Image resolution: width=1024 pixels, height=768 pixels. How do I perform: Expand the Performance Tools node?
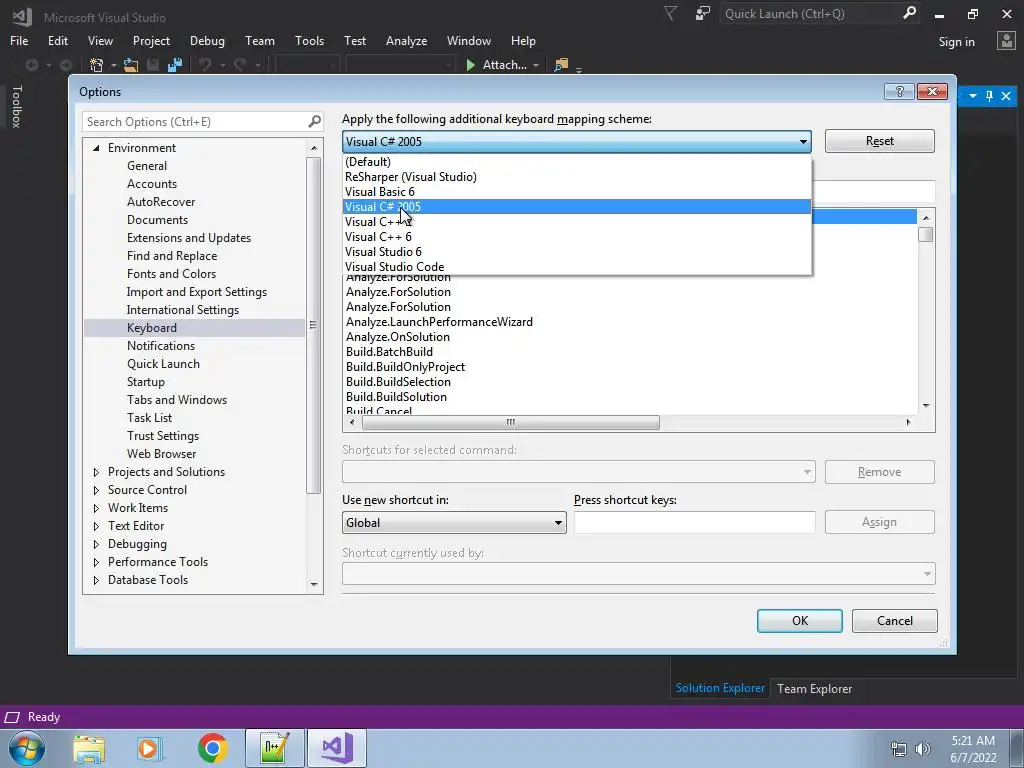(x=96, y=562)
